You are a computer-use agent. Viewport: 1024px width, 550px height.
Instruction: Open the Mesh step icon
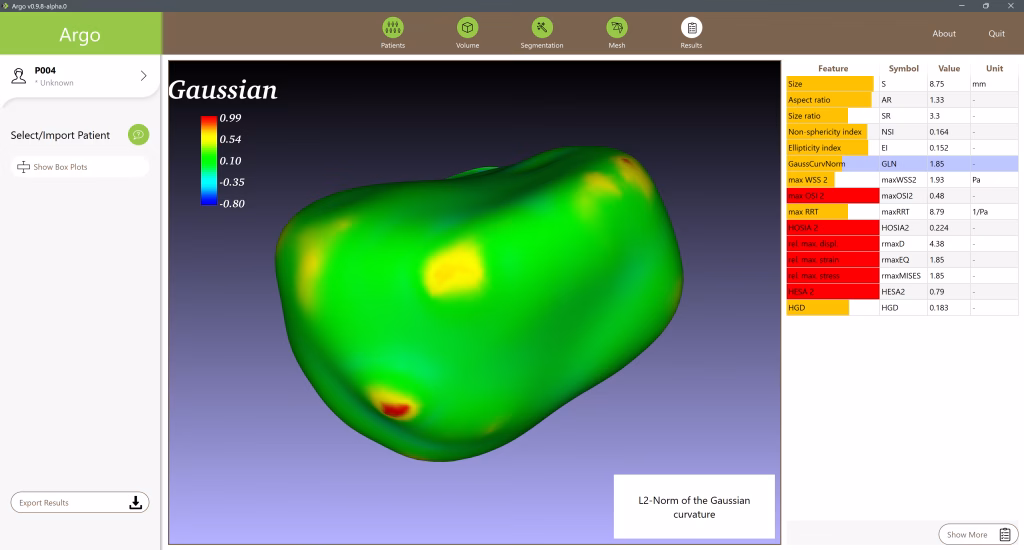click(x=617, y=28)
